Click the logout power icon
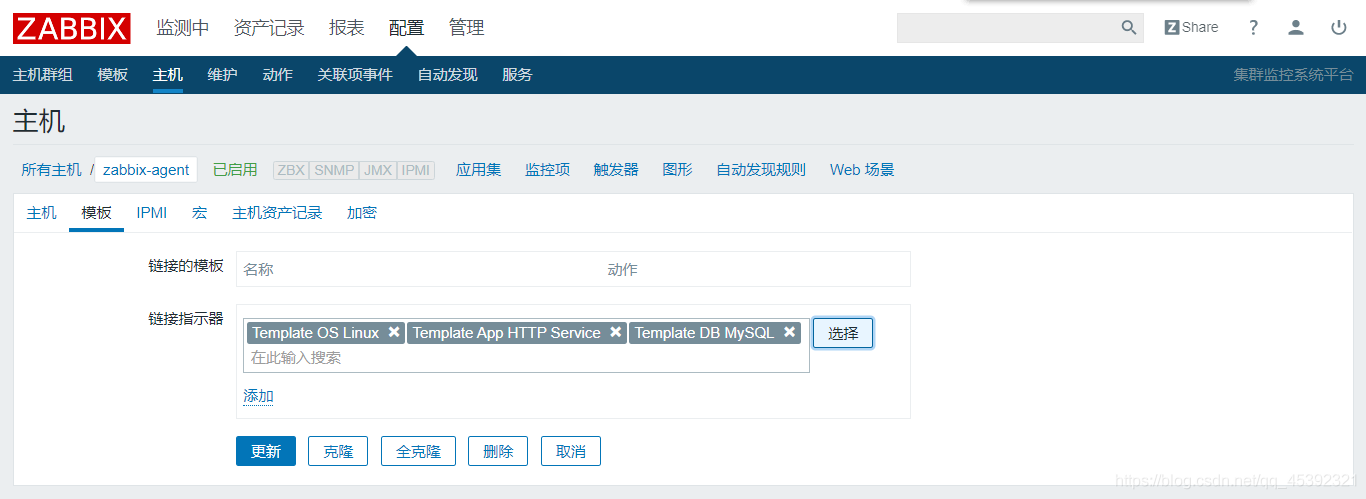This screenshot has width=1366, height=499. 1339,28
